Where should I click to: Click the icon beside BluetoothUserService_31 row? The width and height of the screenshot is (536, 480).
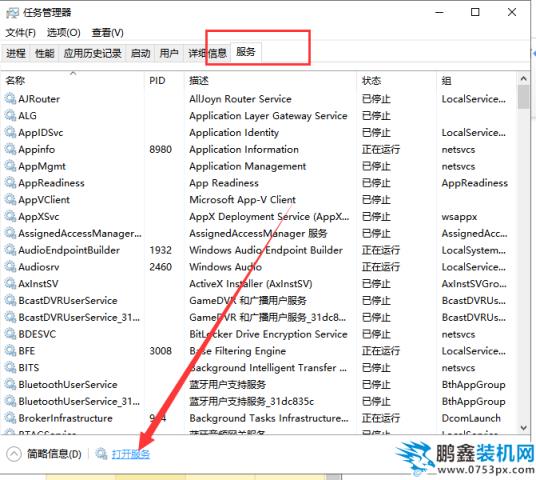click(x=10, y=401)
